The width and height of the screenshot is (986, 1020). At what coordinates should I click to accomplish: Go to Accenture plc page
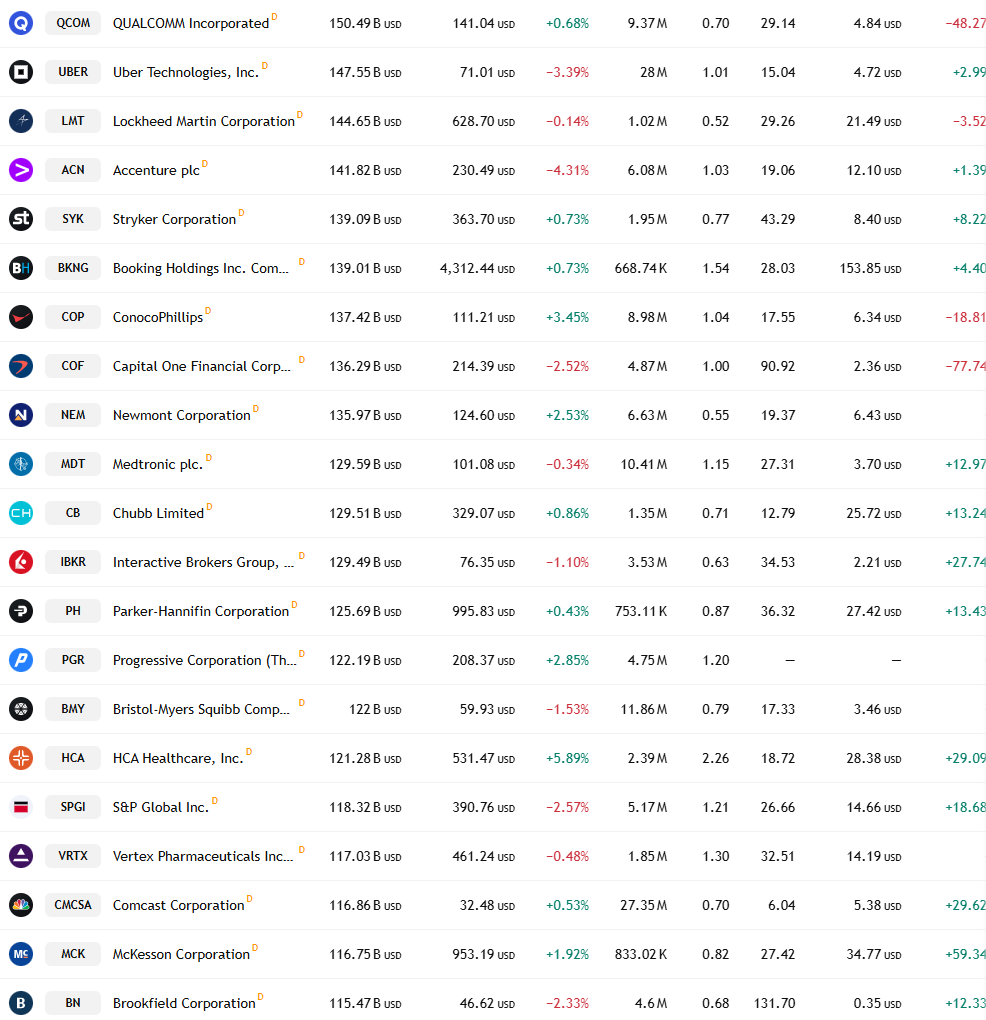(156, 170)
